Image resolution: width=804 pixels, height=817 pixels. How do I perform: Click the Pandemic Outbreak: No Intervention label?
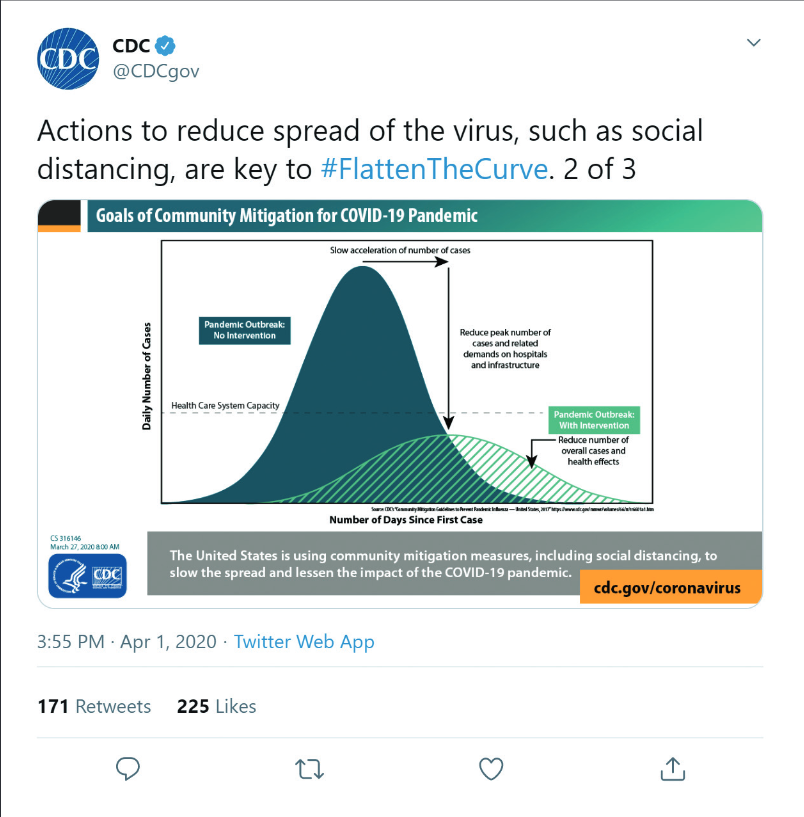point(244,330)
